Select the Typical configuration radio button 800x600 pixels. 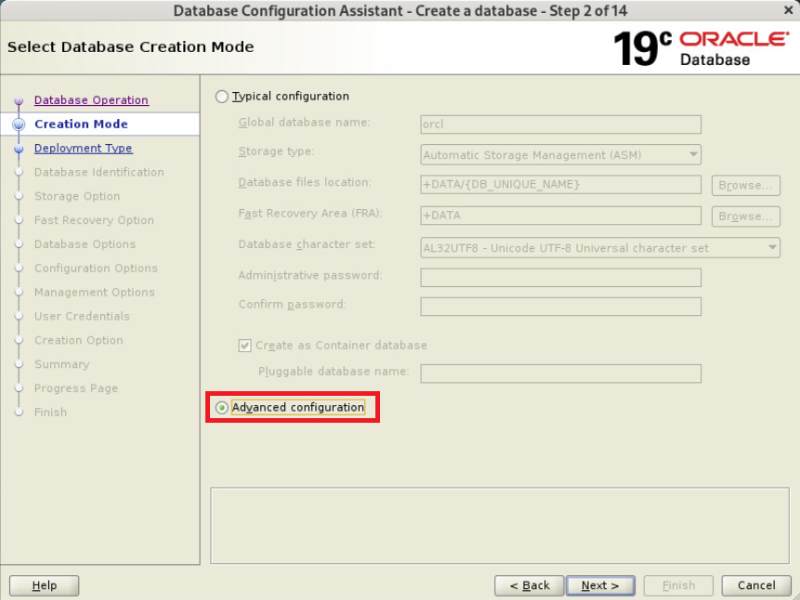(221, 96)
